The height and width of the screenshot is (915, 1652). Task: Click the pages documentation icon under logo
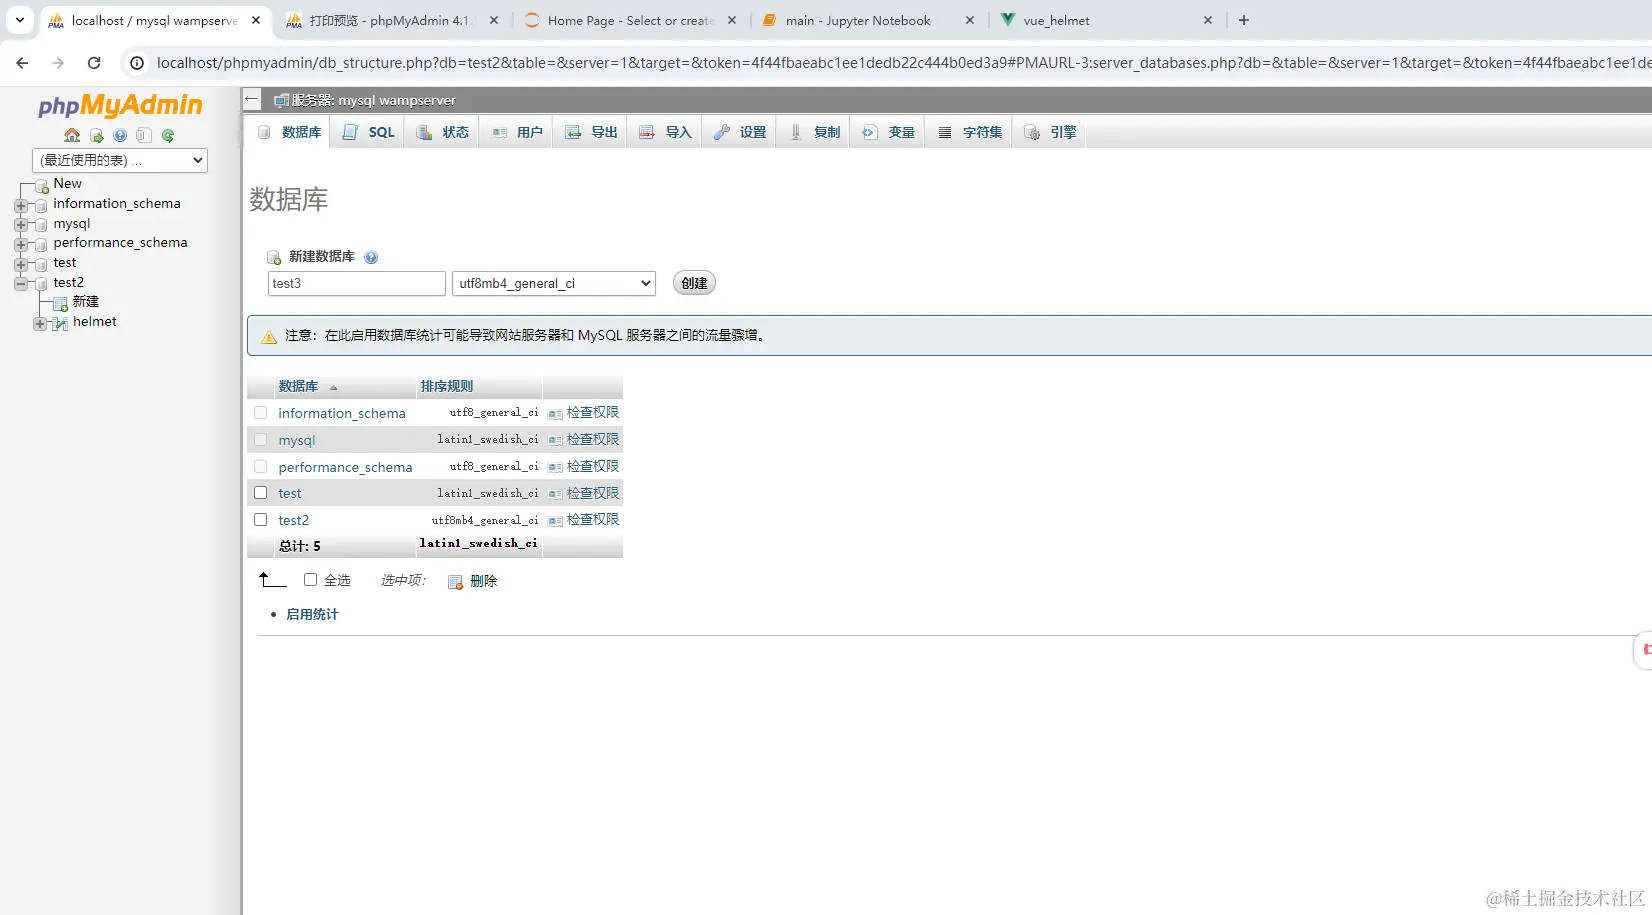[144, 135]
